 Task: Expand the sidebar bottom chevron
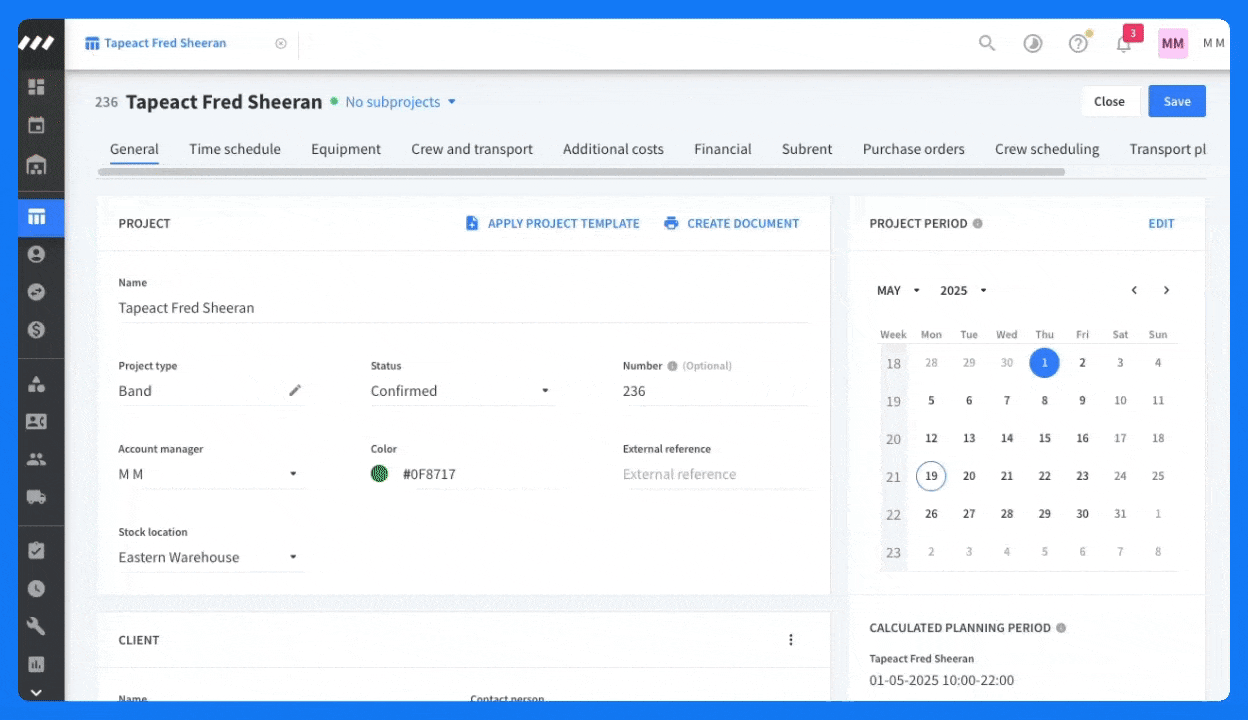tap(36, 692)
